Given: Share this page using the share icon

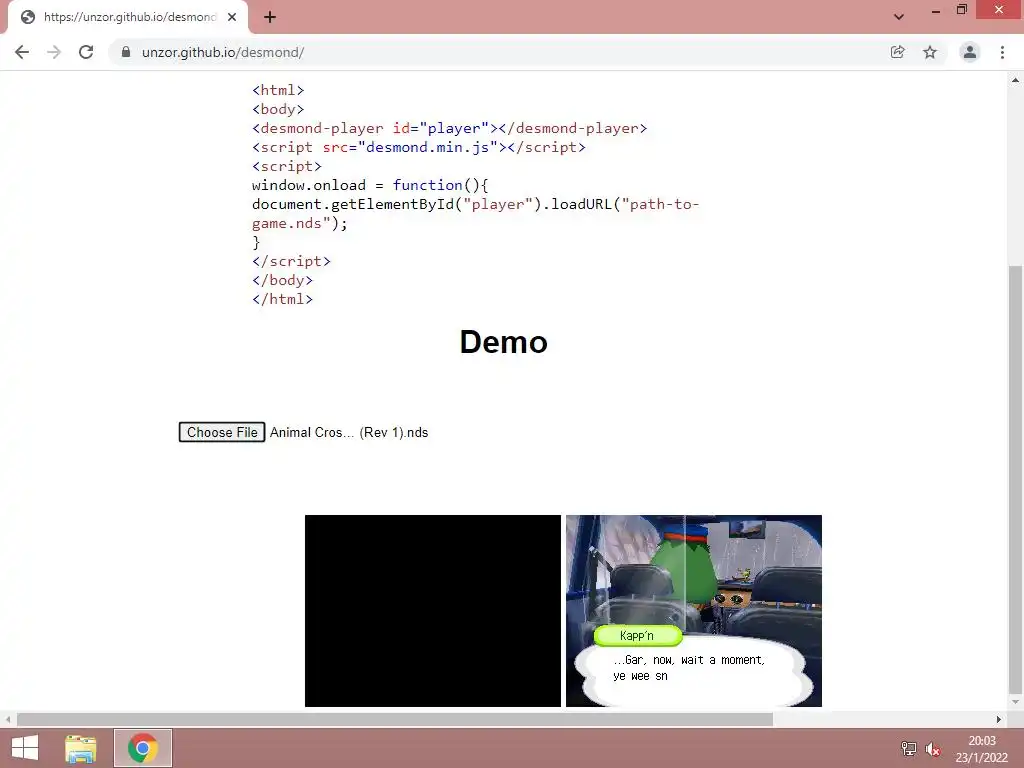Looking at the screenshot, I should click(x=897, y=52).
